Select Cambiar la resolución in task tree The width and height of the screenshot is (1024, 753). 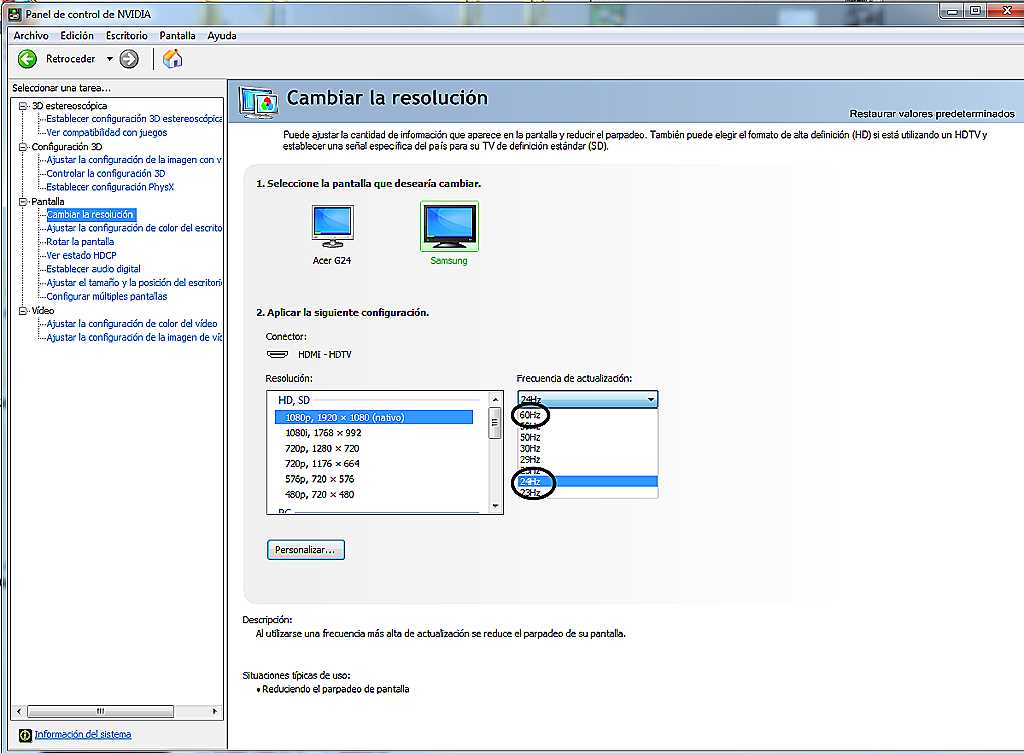91,214
